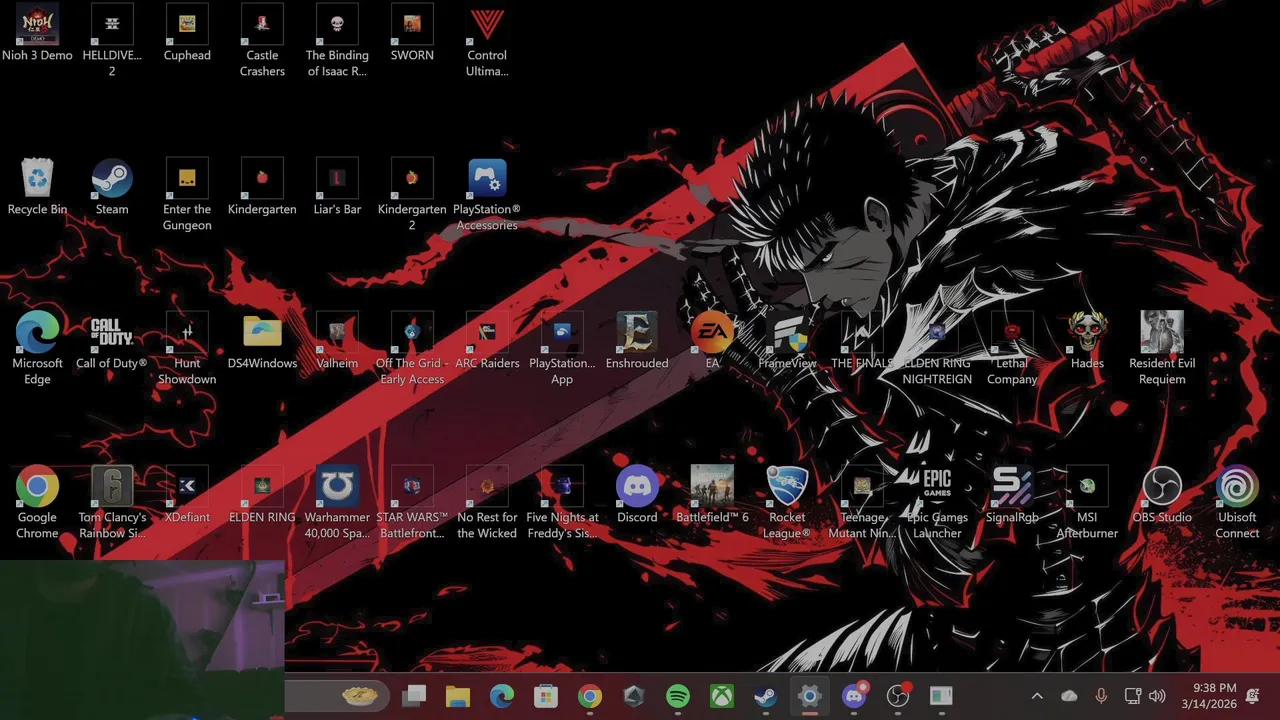
Task: Click the EA app desktop shortcut
Action: pos(712,341)
